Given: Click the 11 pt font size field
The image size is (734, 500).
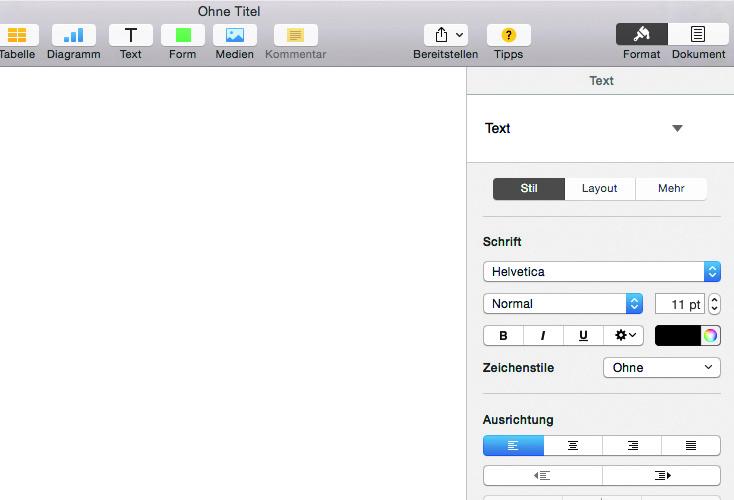Looking at the screenshot, I should [680, 304].
